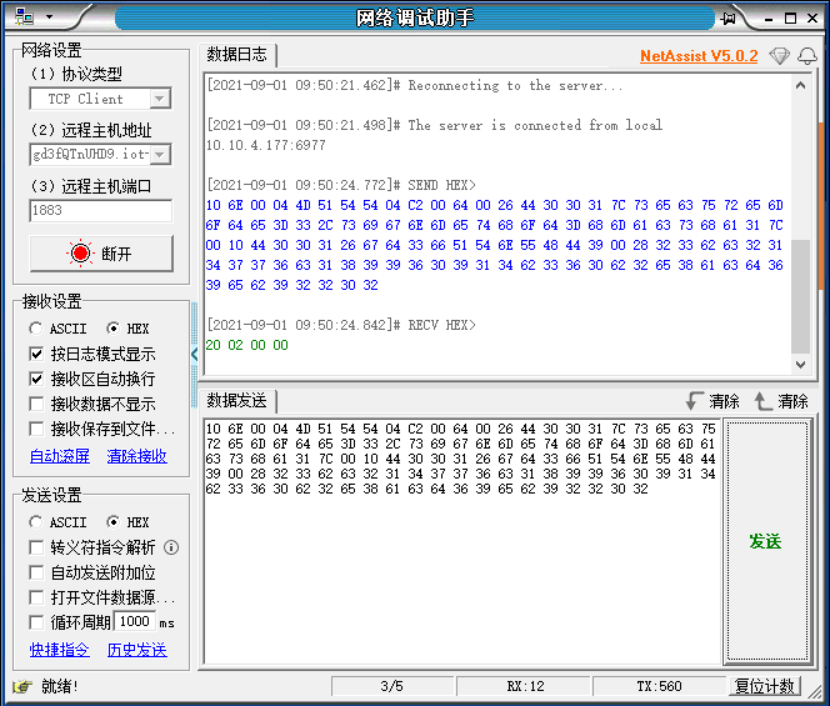
Task: Click the log scrollbar up arrow
Action: click(x=801, y=85)
